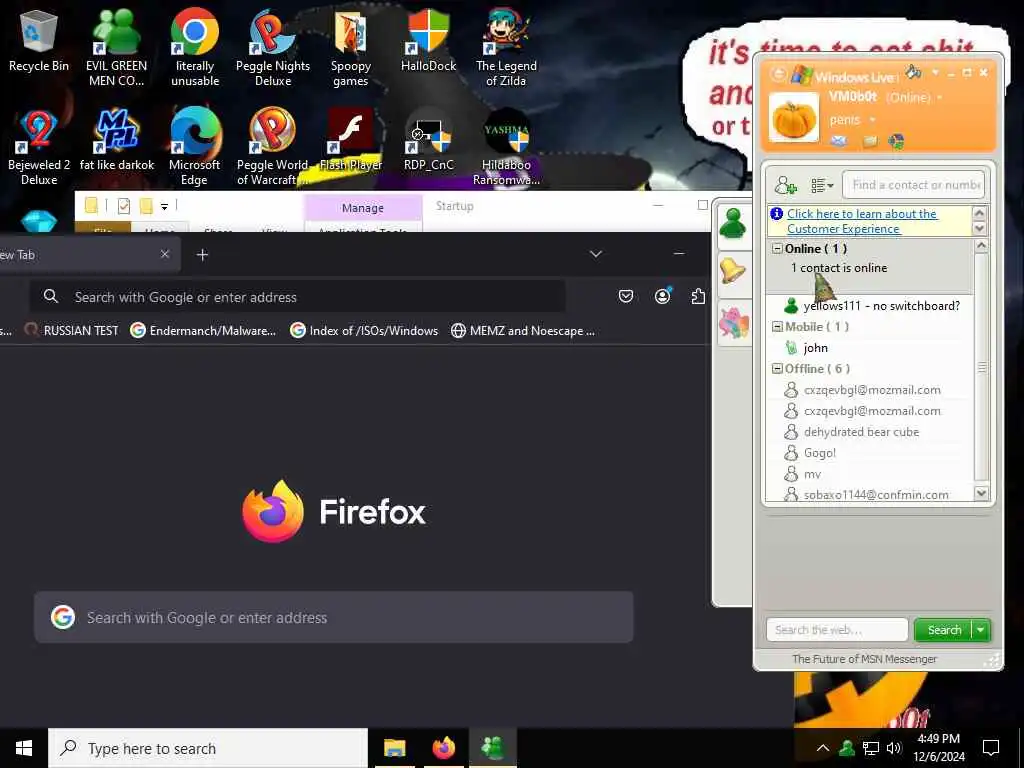The height and width of the screenshot is (768, 1024).
Task: Collapse the Mobile contacts group
Action: coord(777,327)
